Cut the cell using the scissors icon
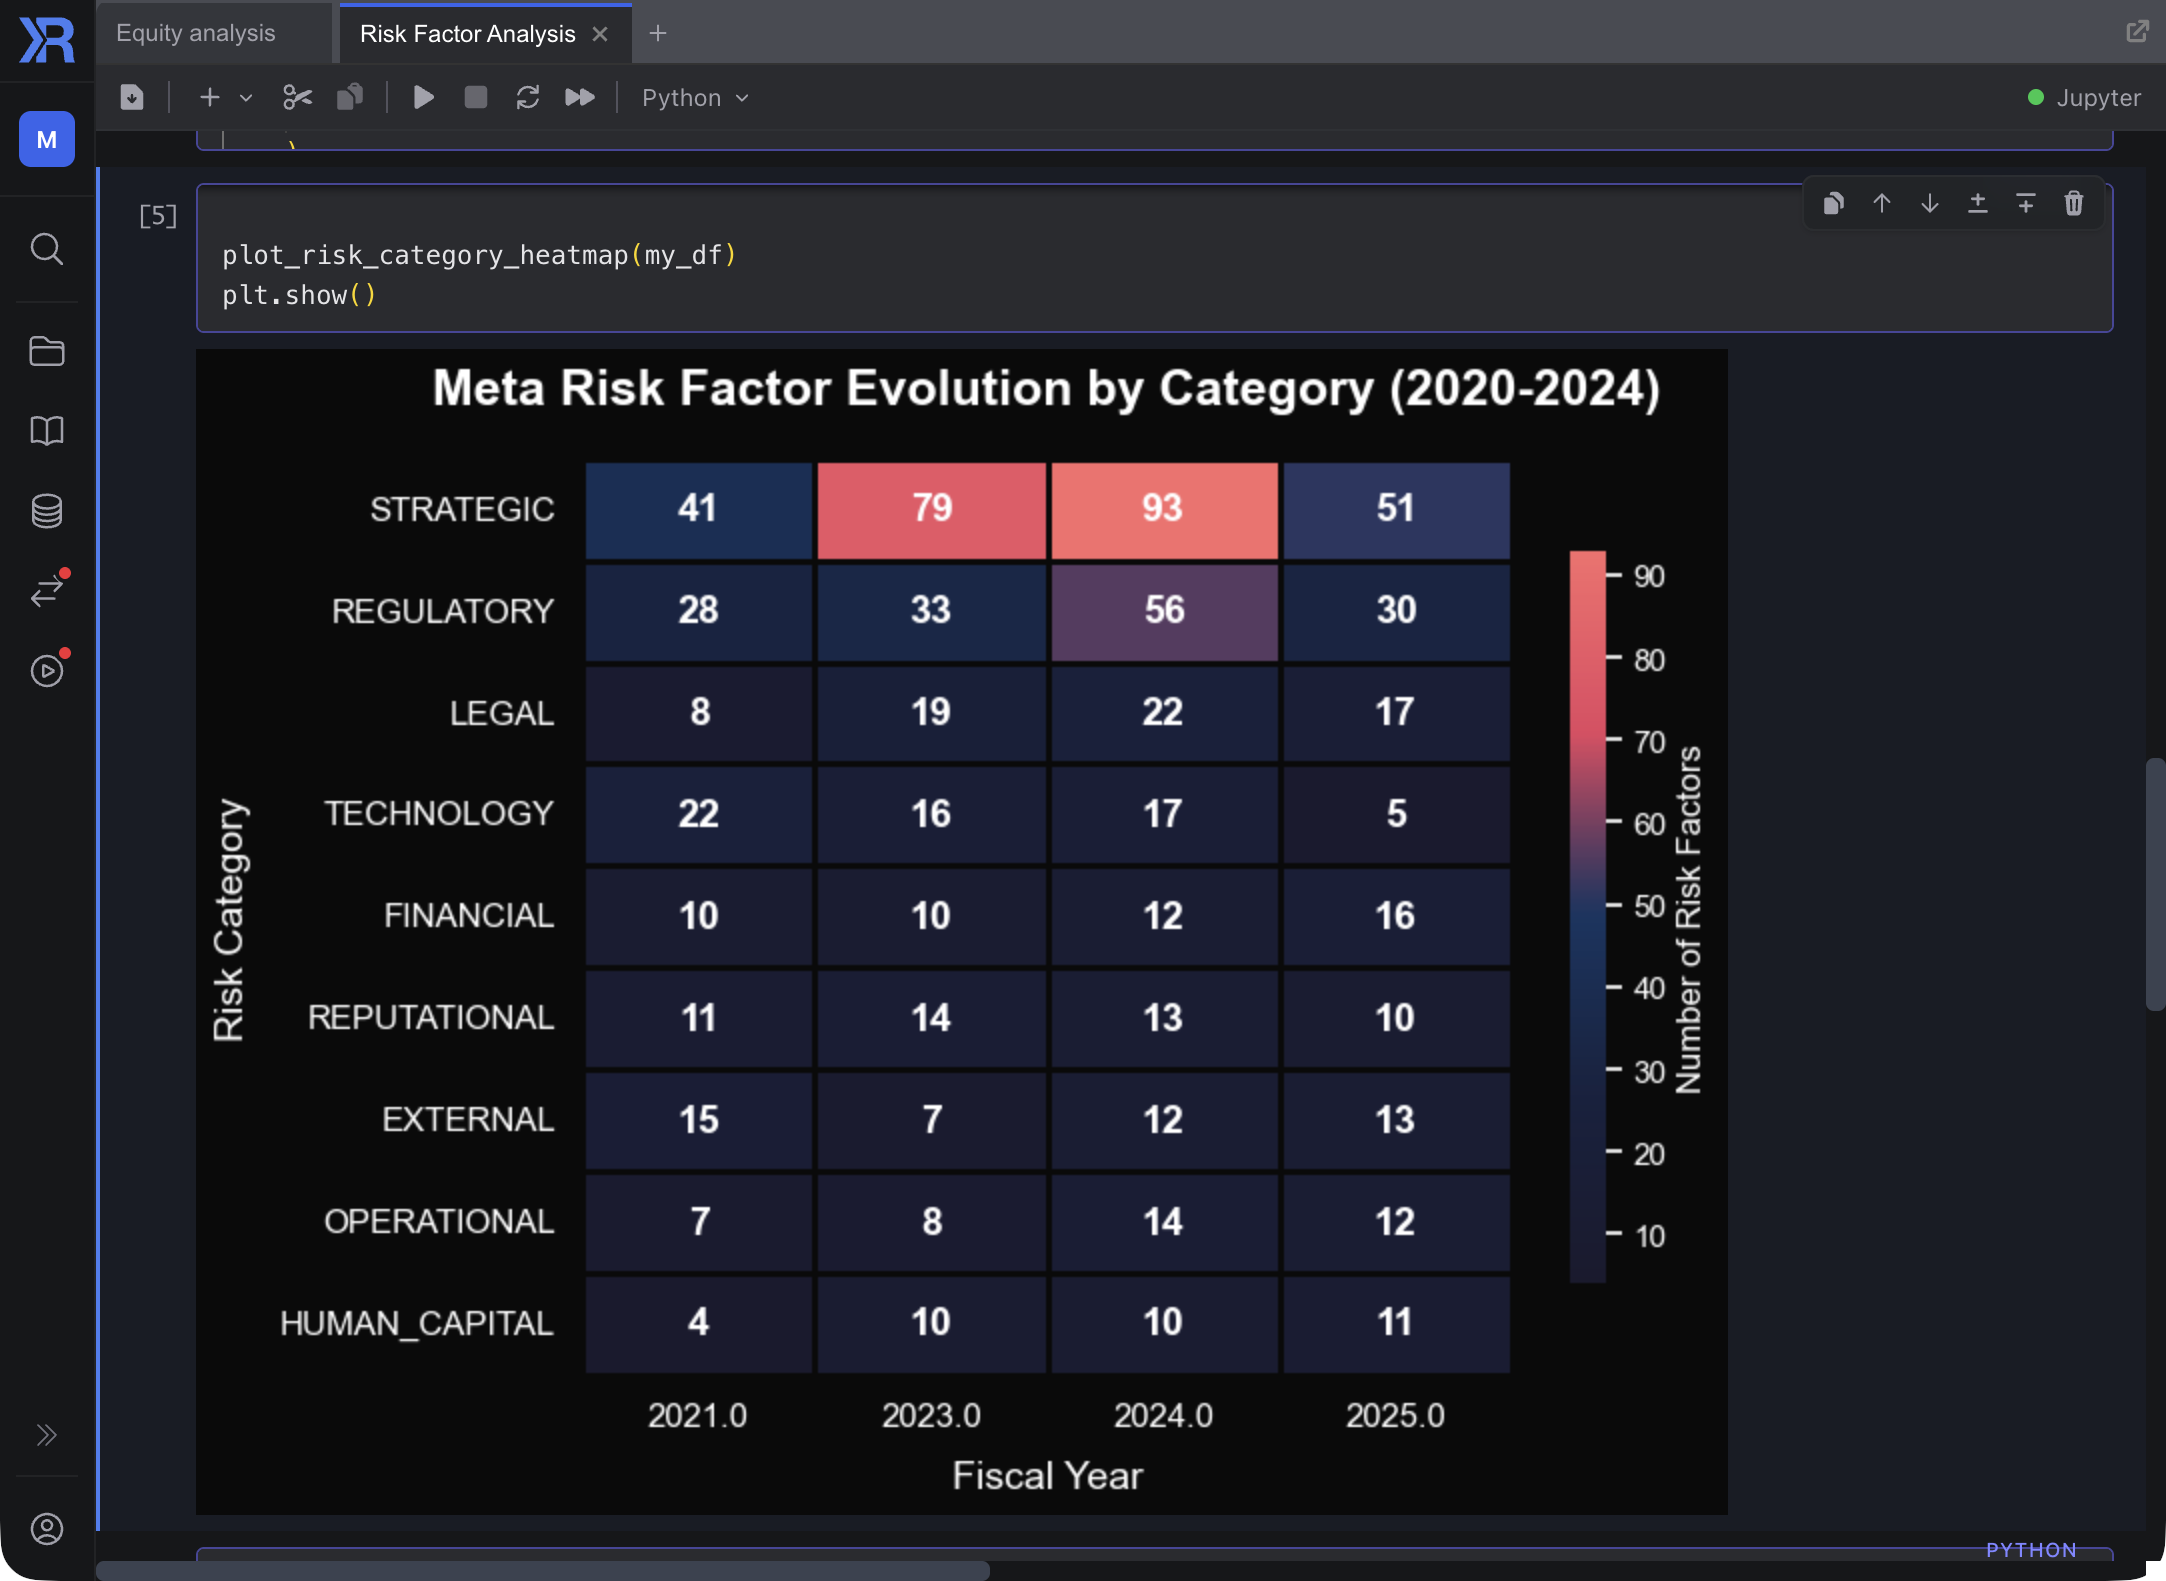The height and width of the screenshot is (1581, 2166). (297, 97)
